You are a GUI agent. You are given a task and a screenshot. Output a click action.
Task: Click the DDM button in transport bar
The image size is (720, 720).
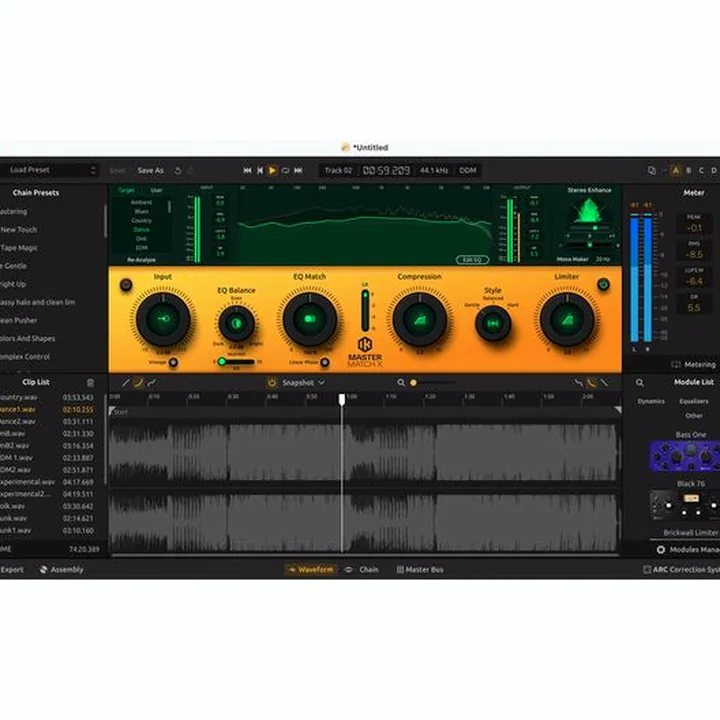pyautogui.click(x=467, y=170)
